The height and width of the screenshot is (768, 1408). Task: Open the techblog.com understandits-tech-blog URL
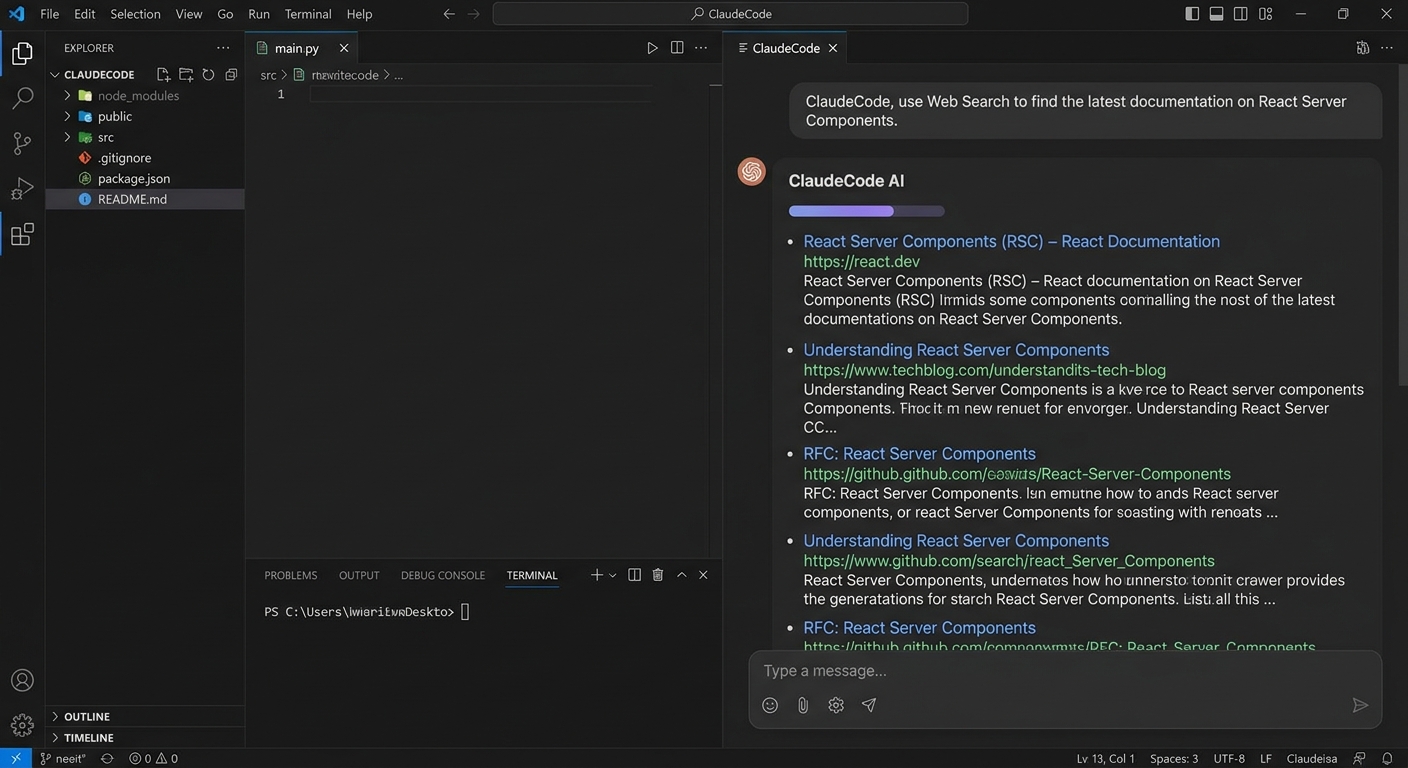(985, 370)
